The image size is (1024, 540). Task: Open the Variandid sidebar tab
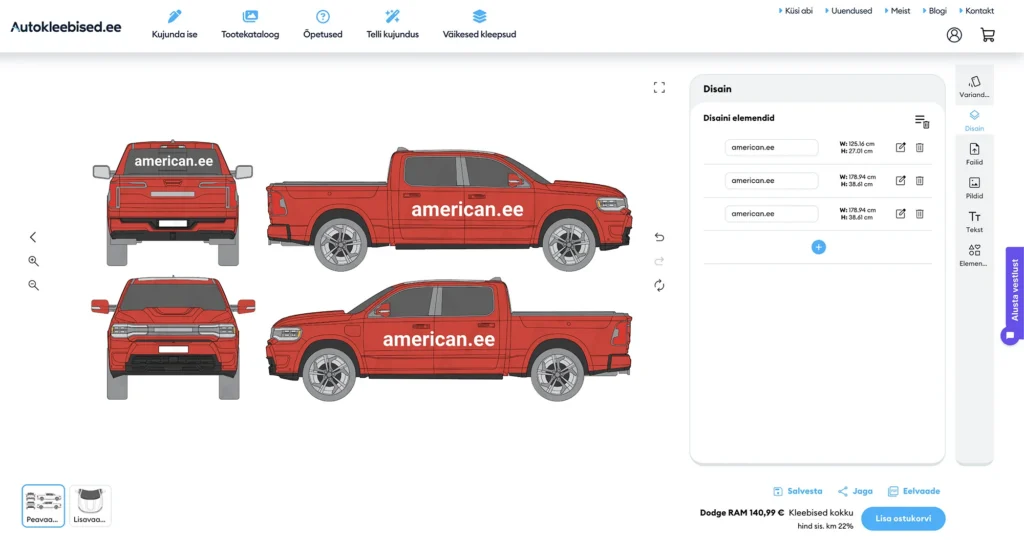pyautogui.click(x=974, y=86)
